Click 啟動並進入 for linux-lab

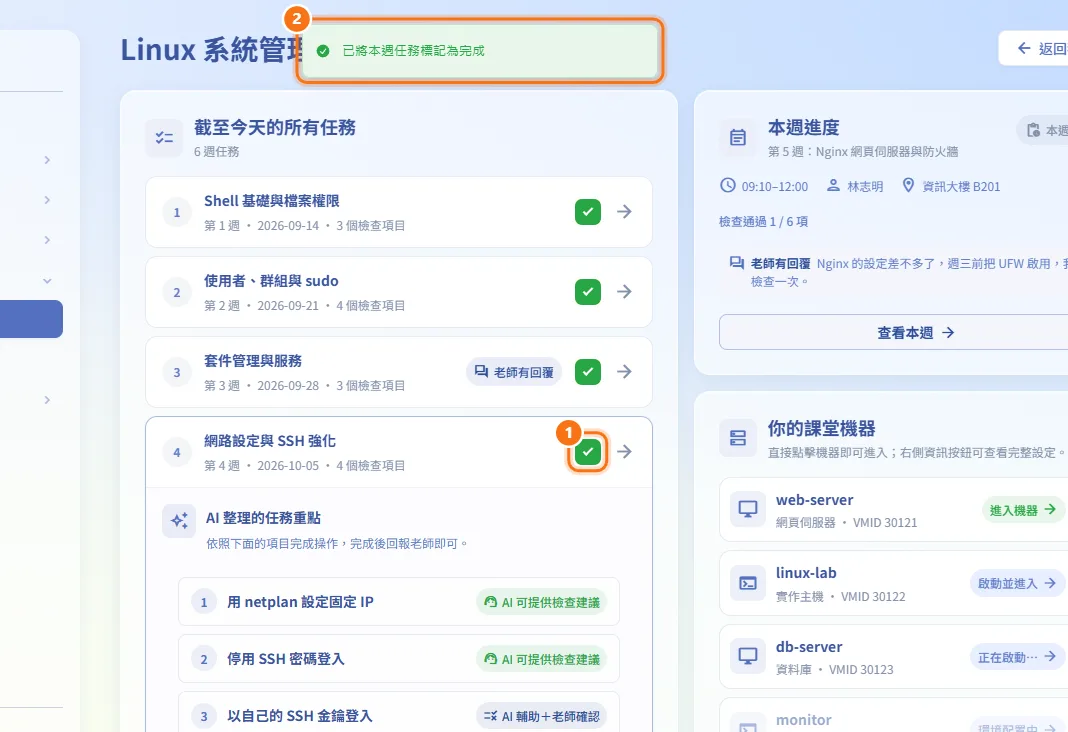point(1017,584)
